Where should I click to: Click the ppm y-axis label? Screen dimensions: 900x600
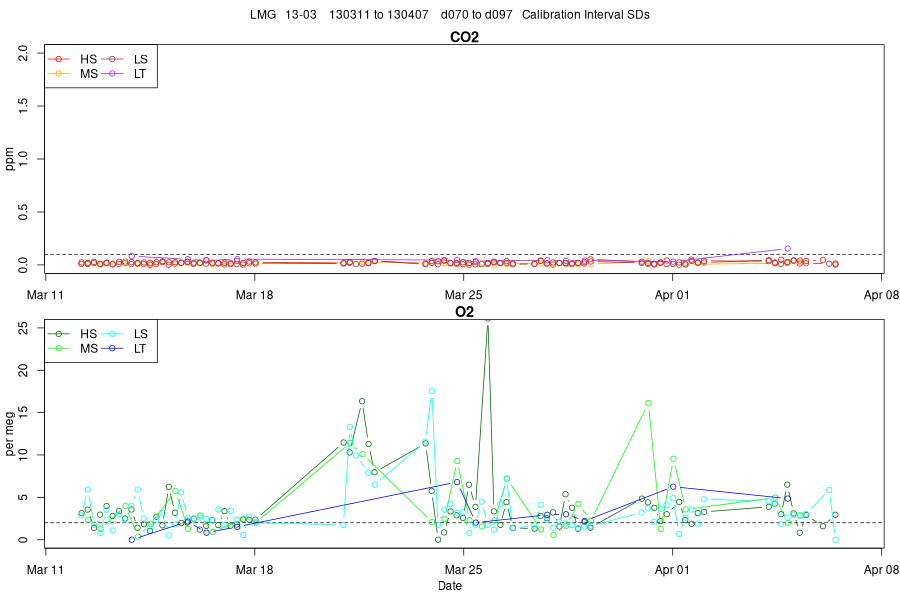click(9, 159)
